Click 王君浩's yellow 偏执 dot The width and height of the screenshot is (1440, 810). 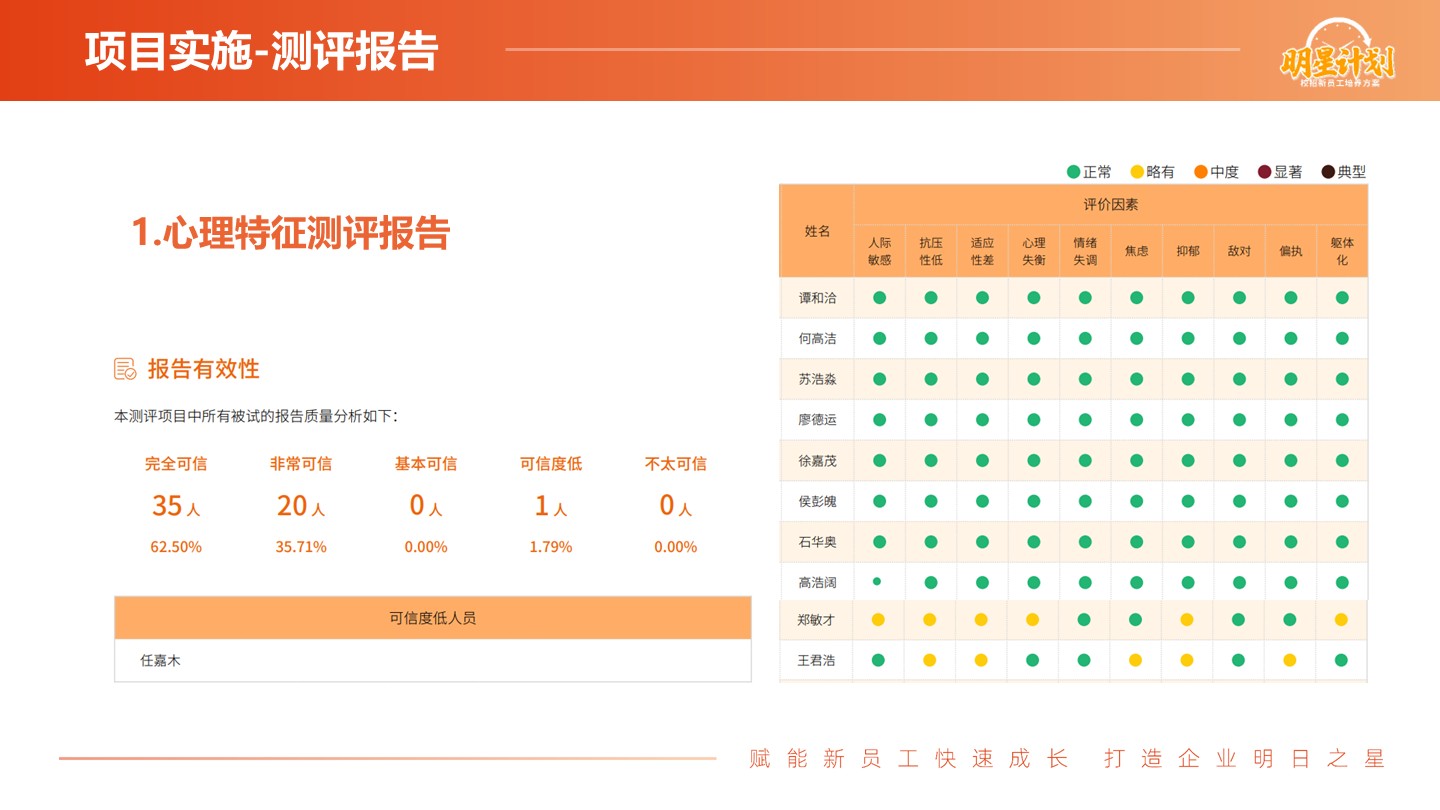pos(1290,660)
